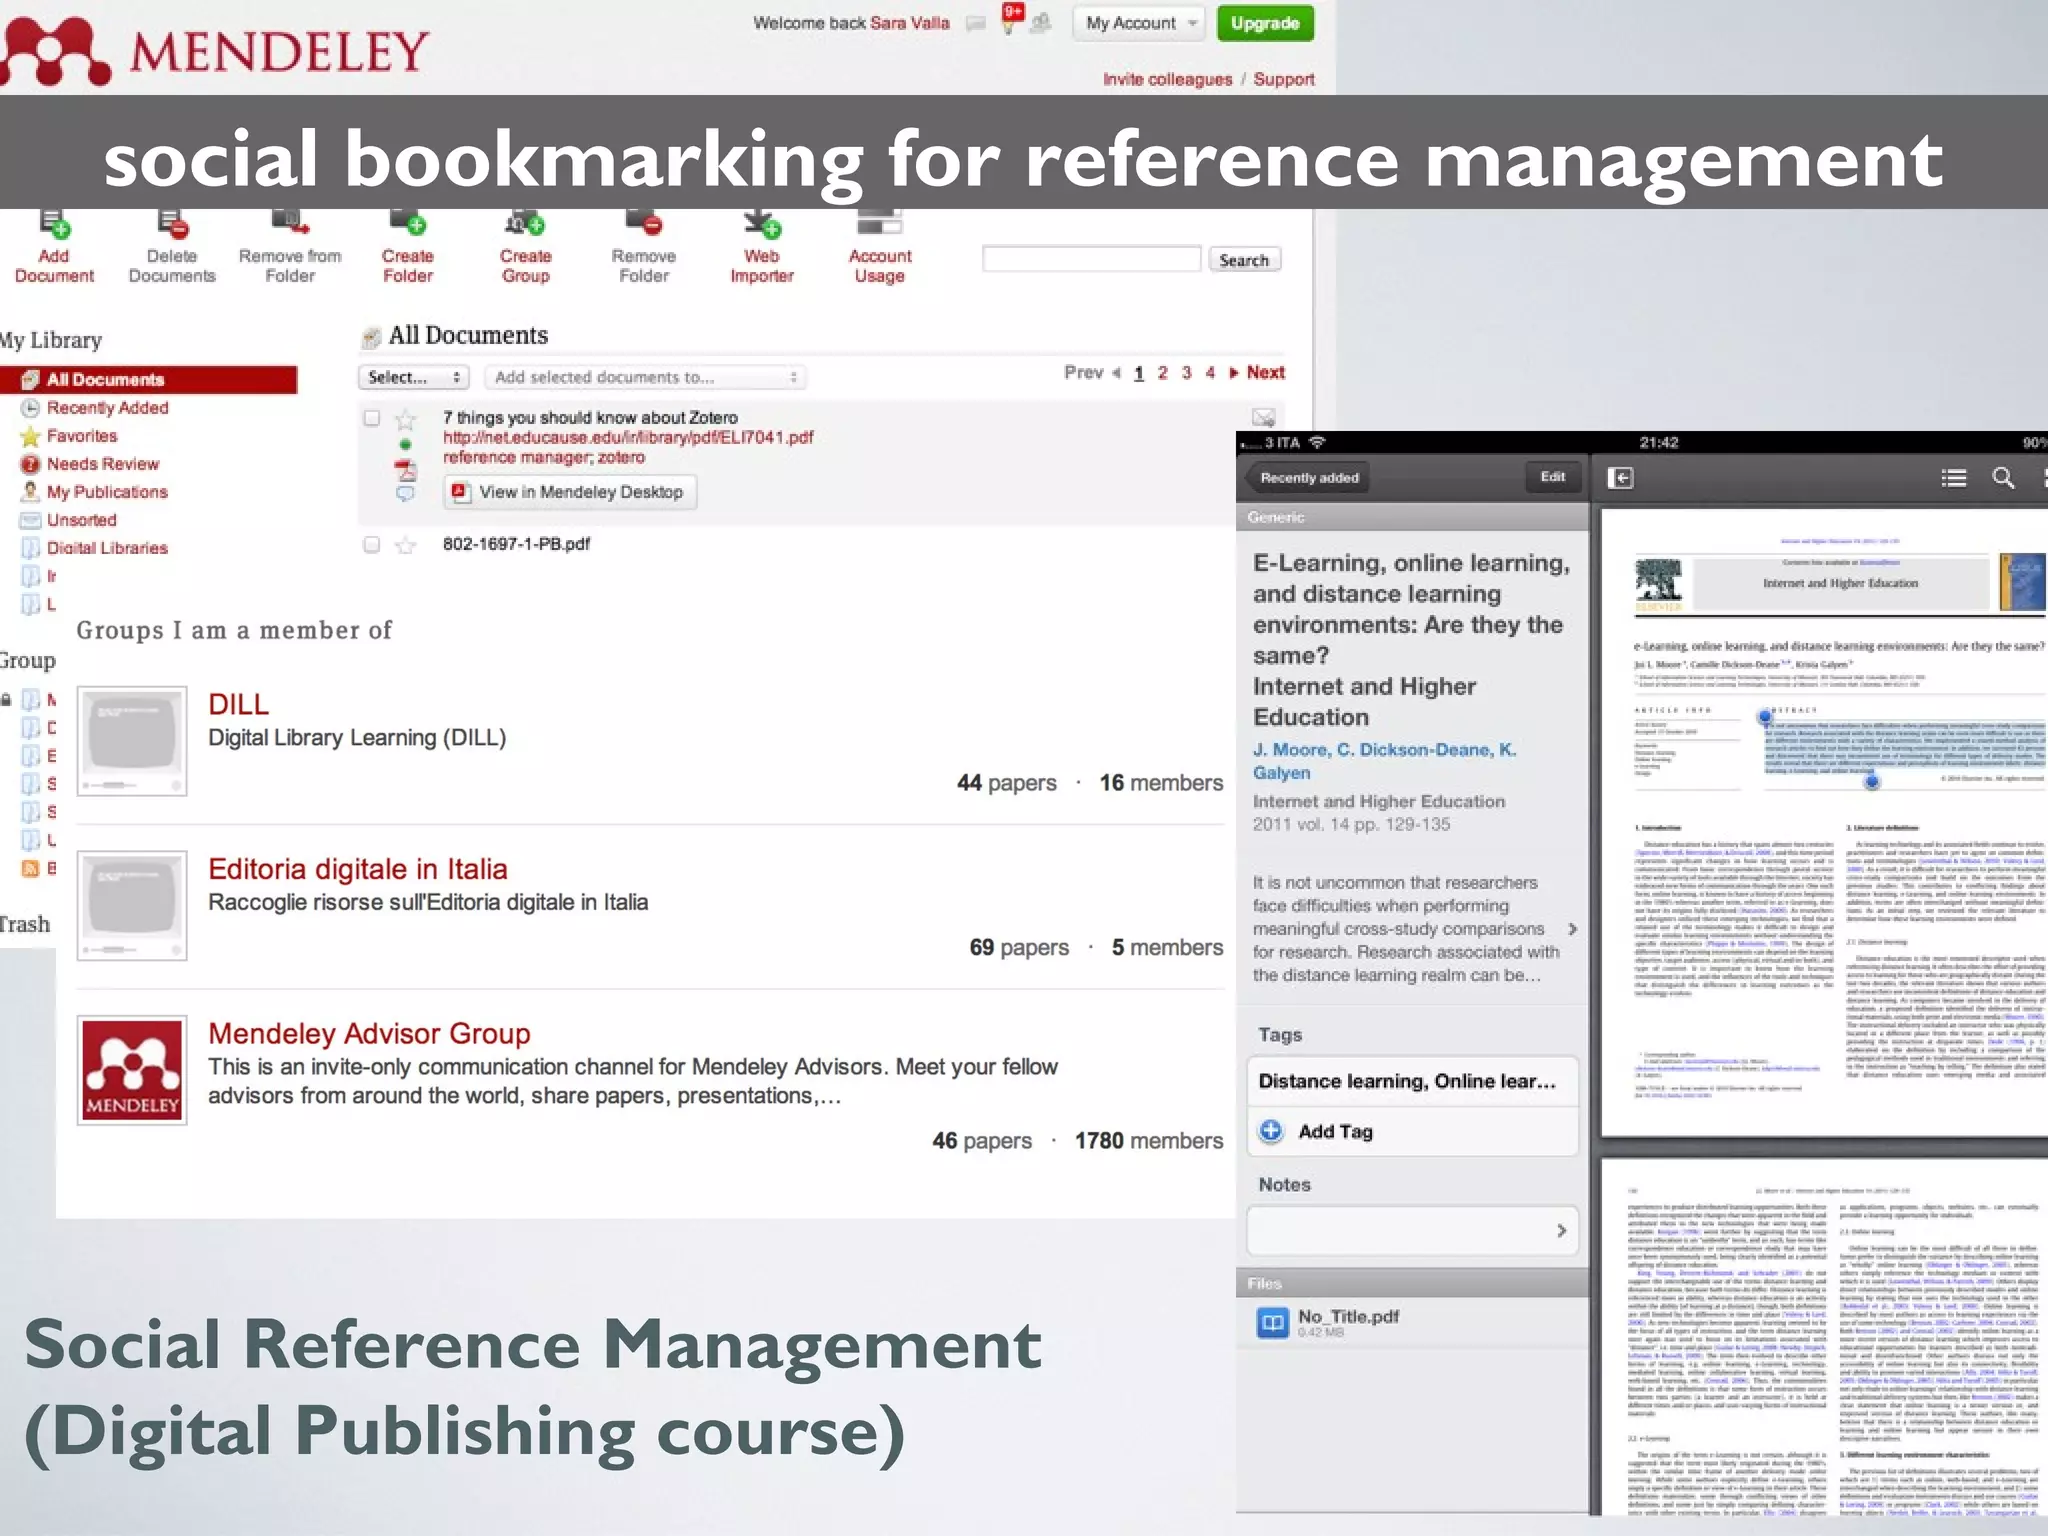Go to page 3 of documents
The height and width of the screenshot is (1536, 2048).
click(x=1186, y=373)
